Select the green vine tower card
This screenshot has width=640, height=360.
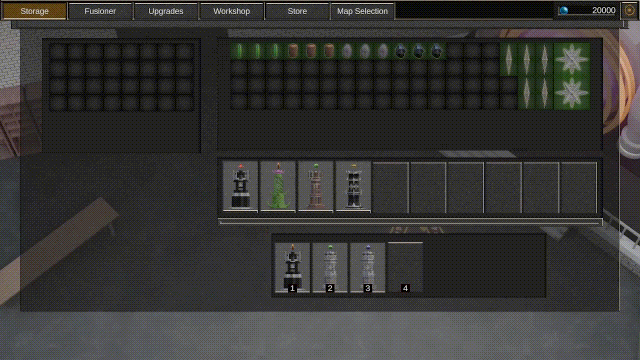pos(278,187)
